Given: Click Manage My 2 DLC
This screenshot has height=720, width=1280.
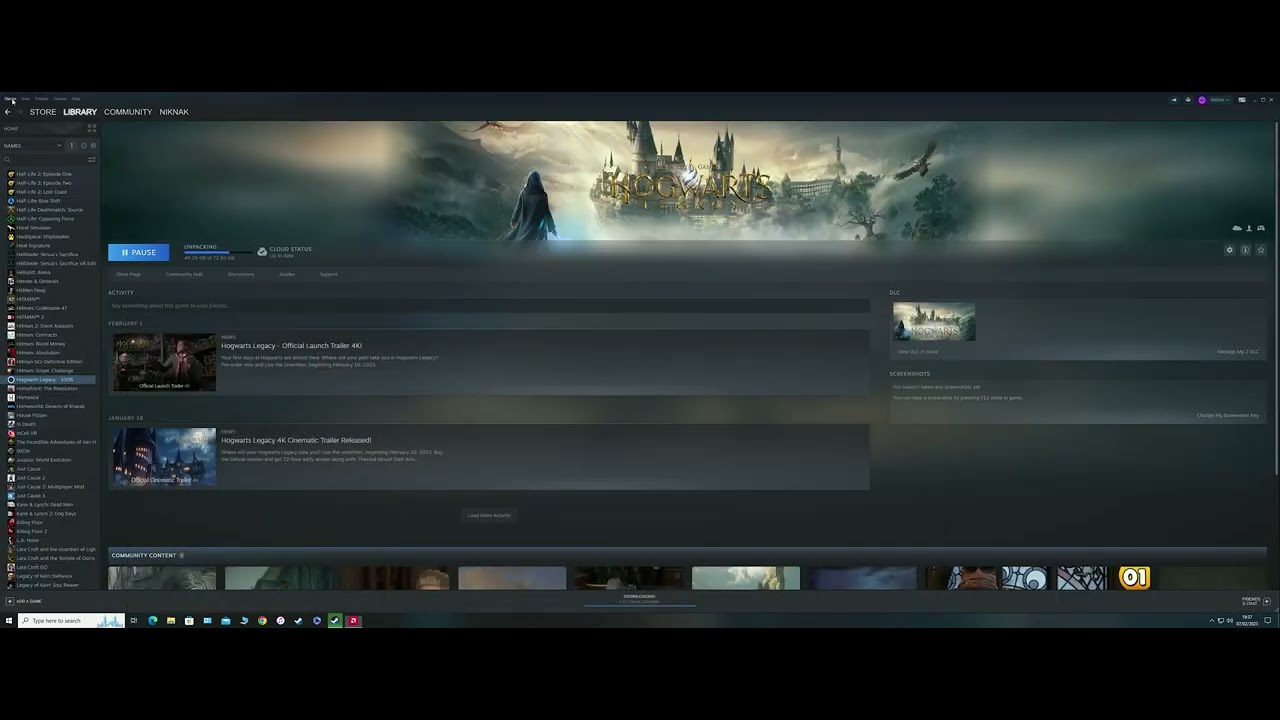Looking at the screenshot, I should tap(1238, 352).
